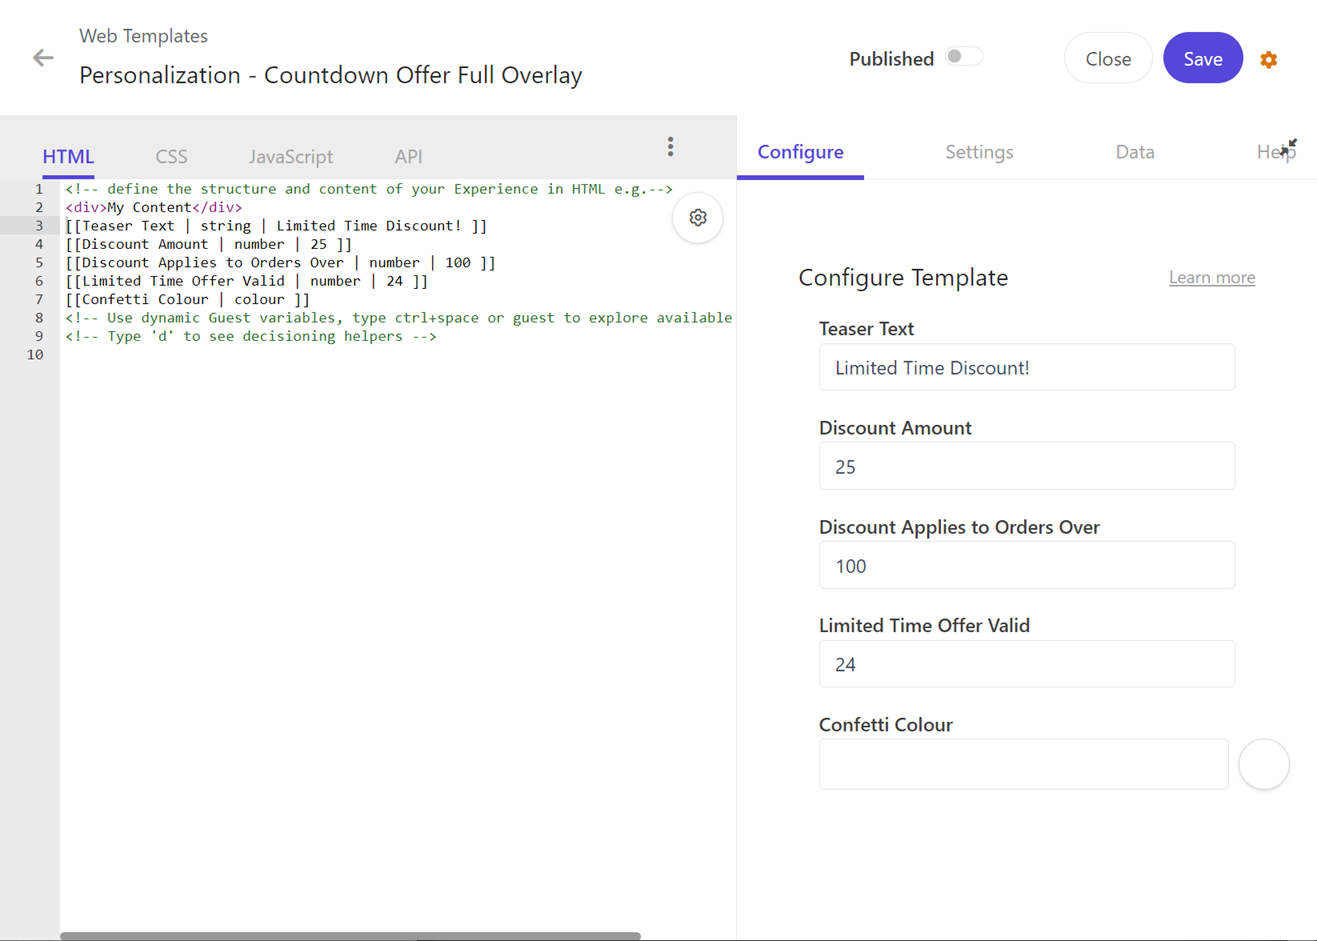Open the Confetti Colour round swatch
This screenshot has width=1317, height=941.
[1264, 764]
